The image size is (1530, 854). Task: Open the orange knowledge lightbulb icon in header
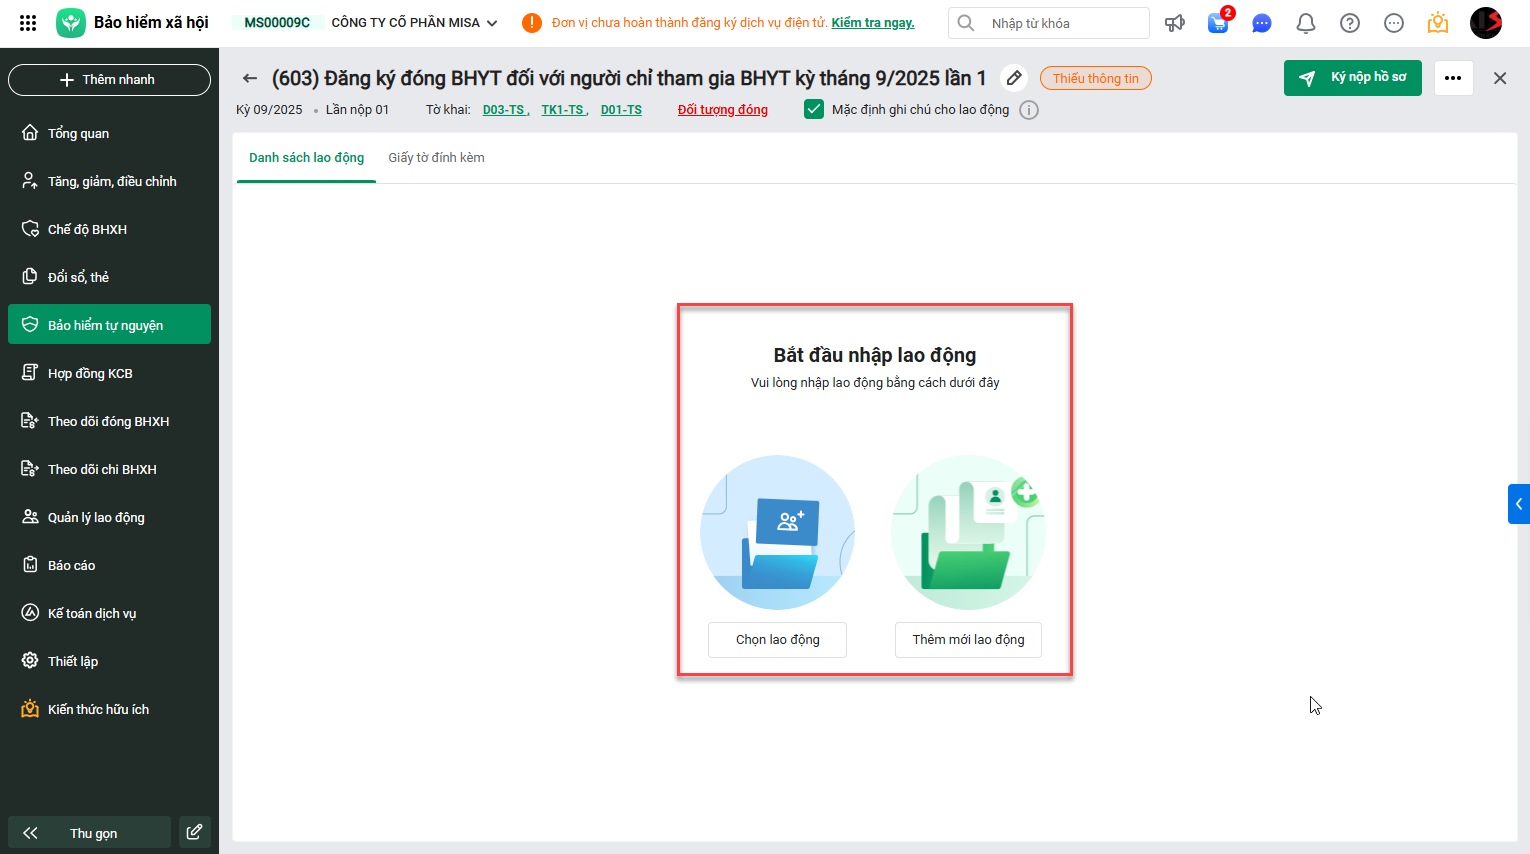[x=1438, y=22]
